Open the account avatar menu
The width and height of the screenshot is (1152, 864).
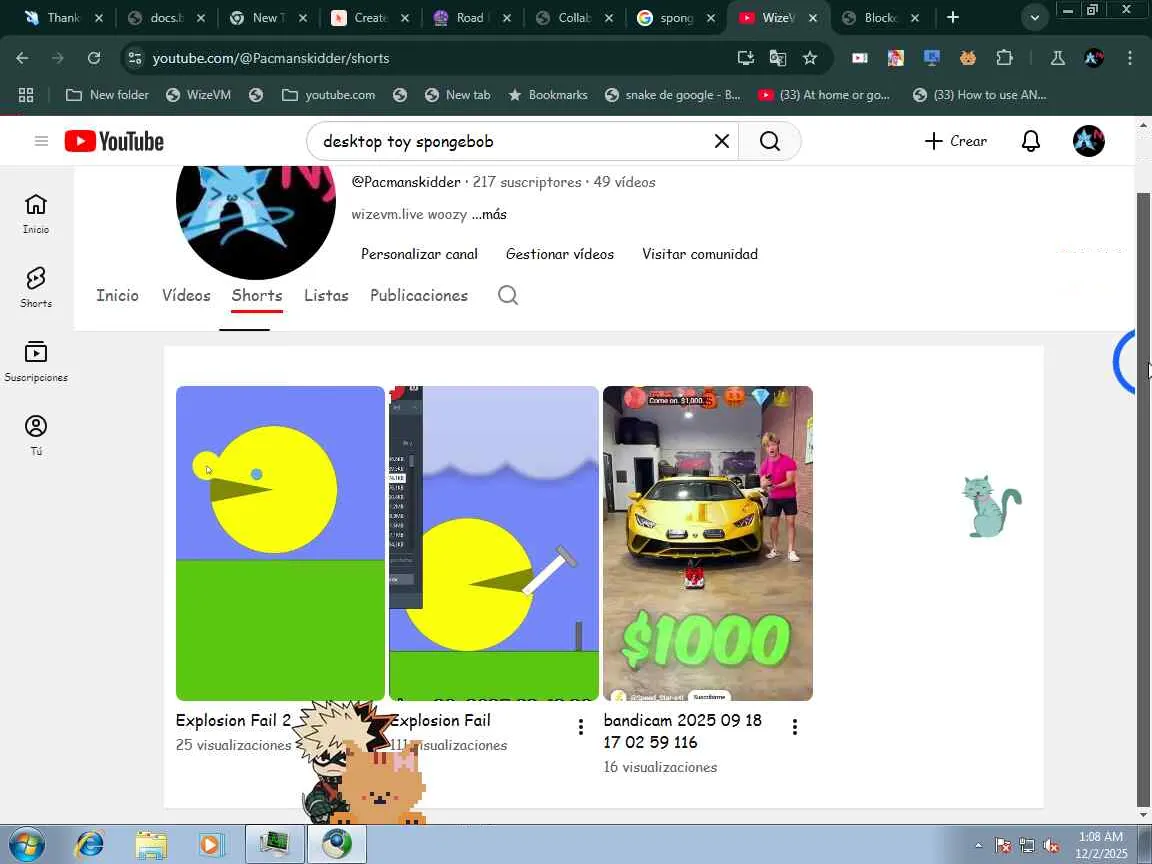click(1088, 141)
